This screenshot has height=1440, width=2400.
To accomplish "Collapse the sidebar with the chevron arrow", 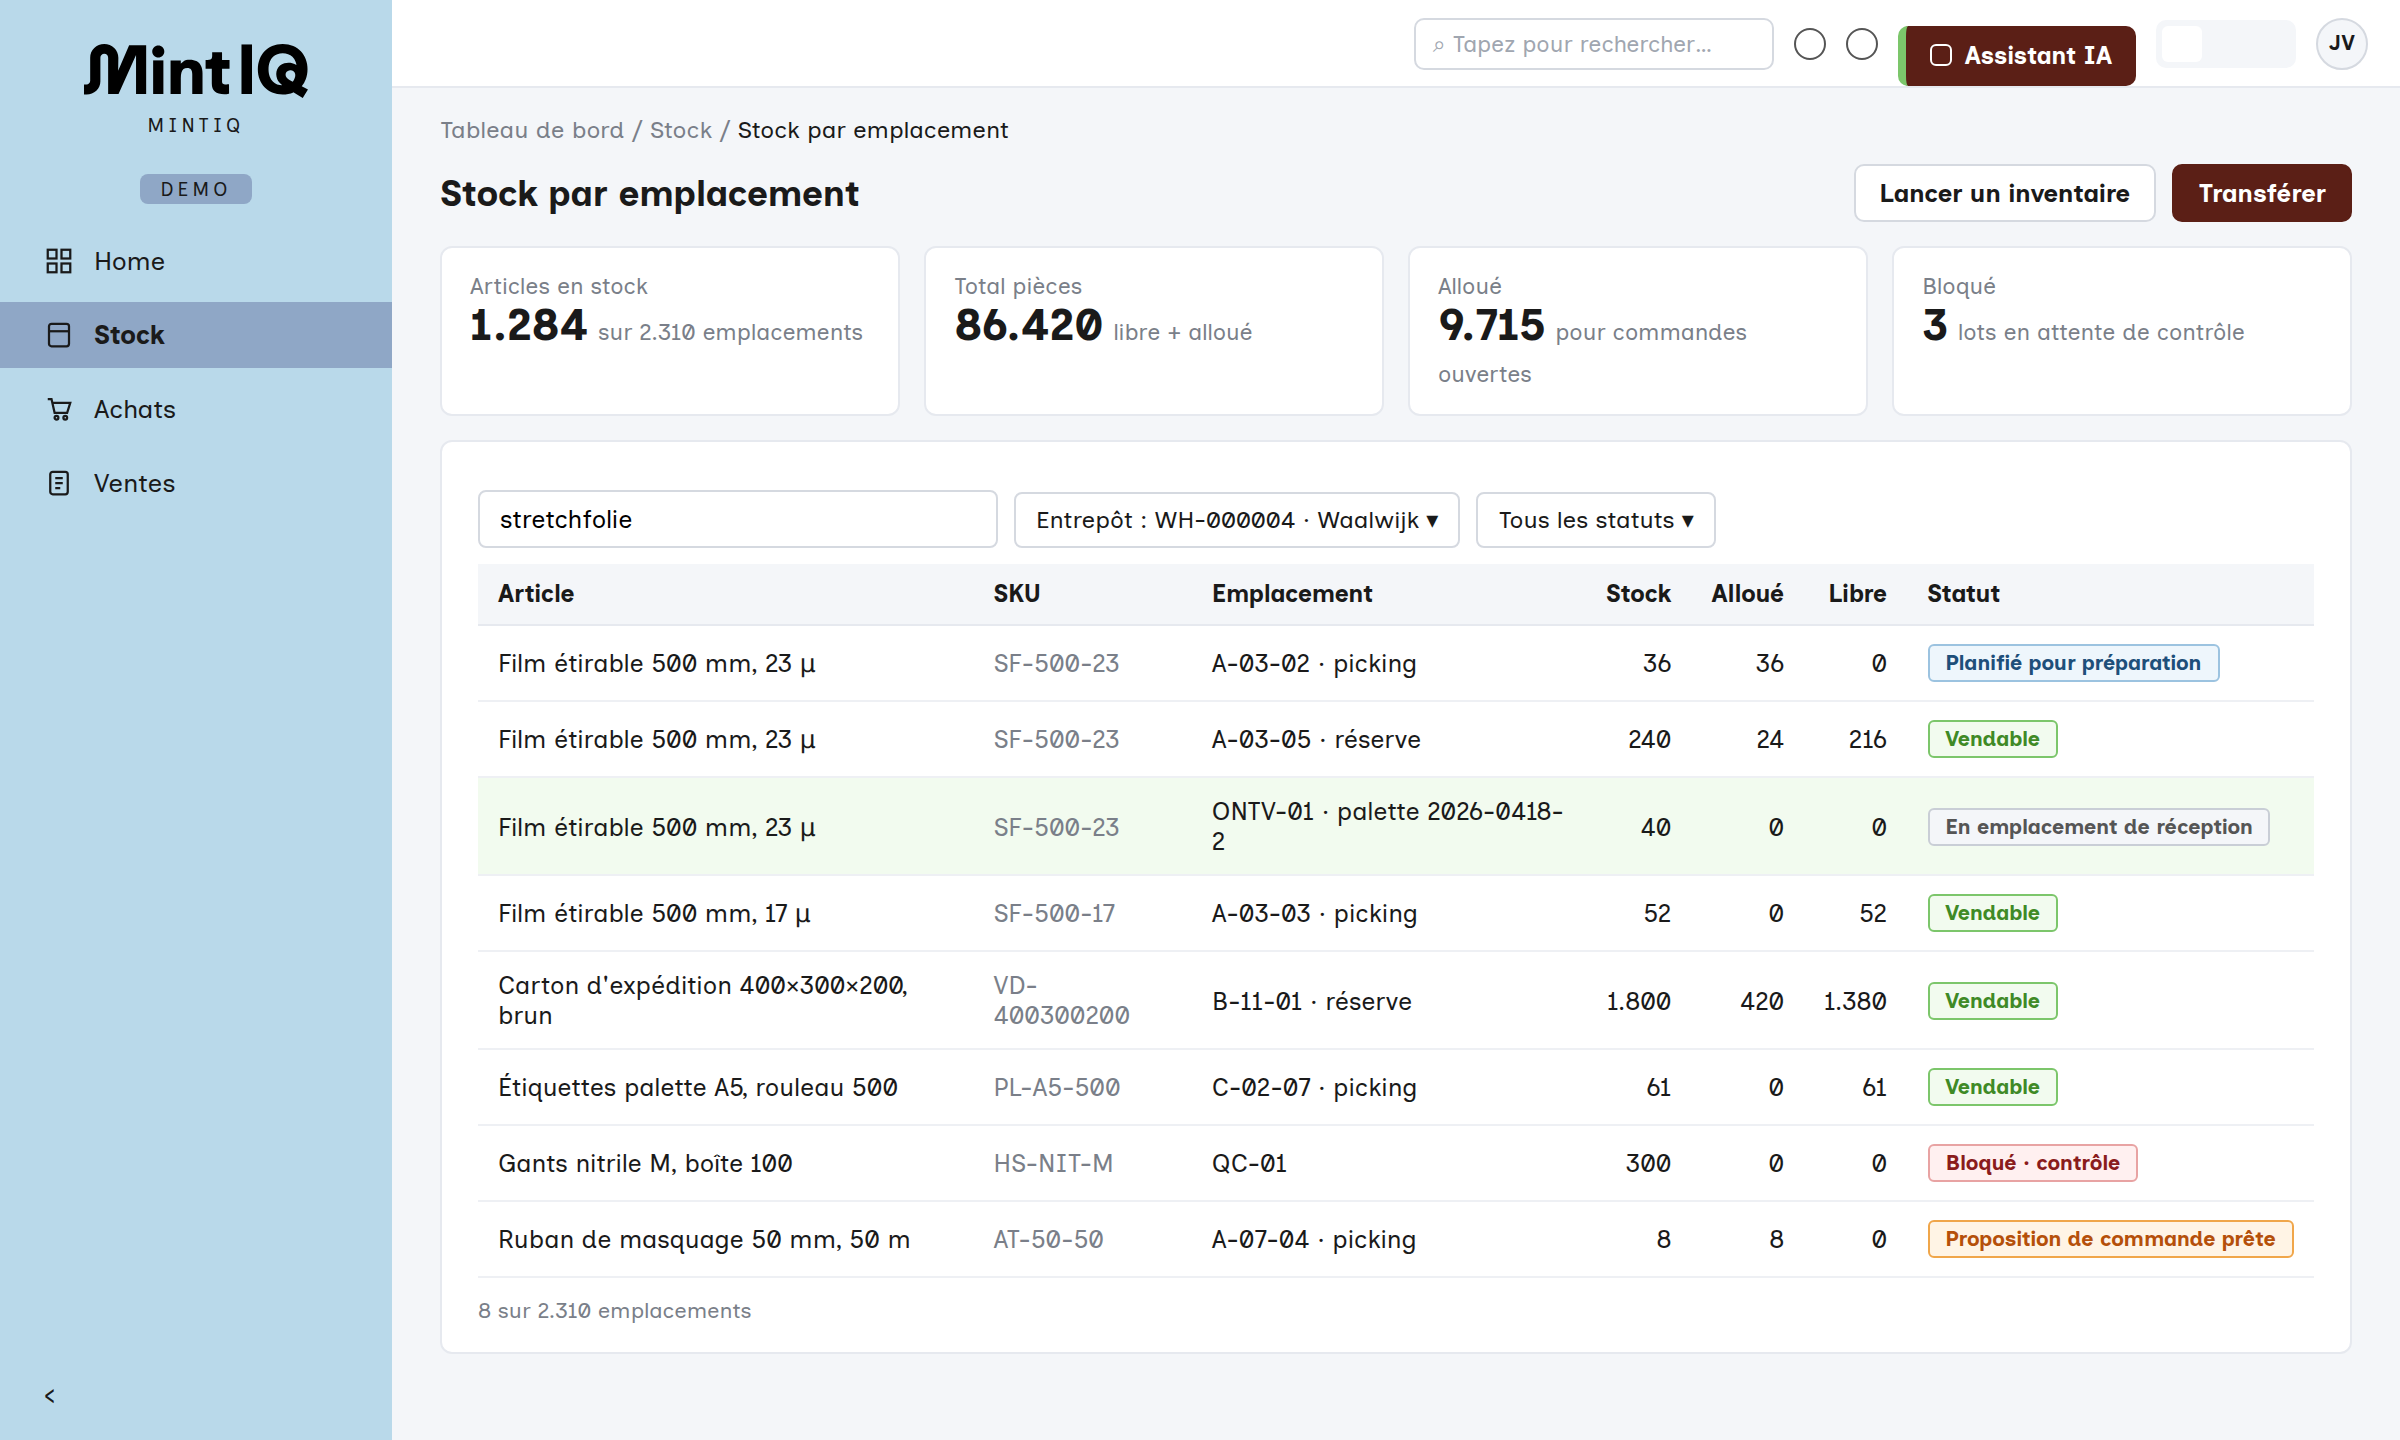I will 50,1396.
